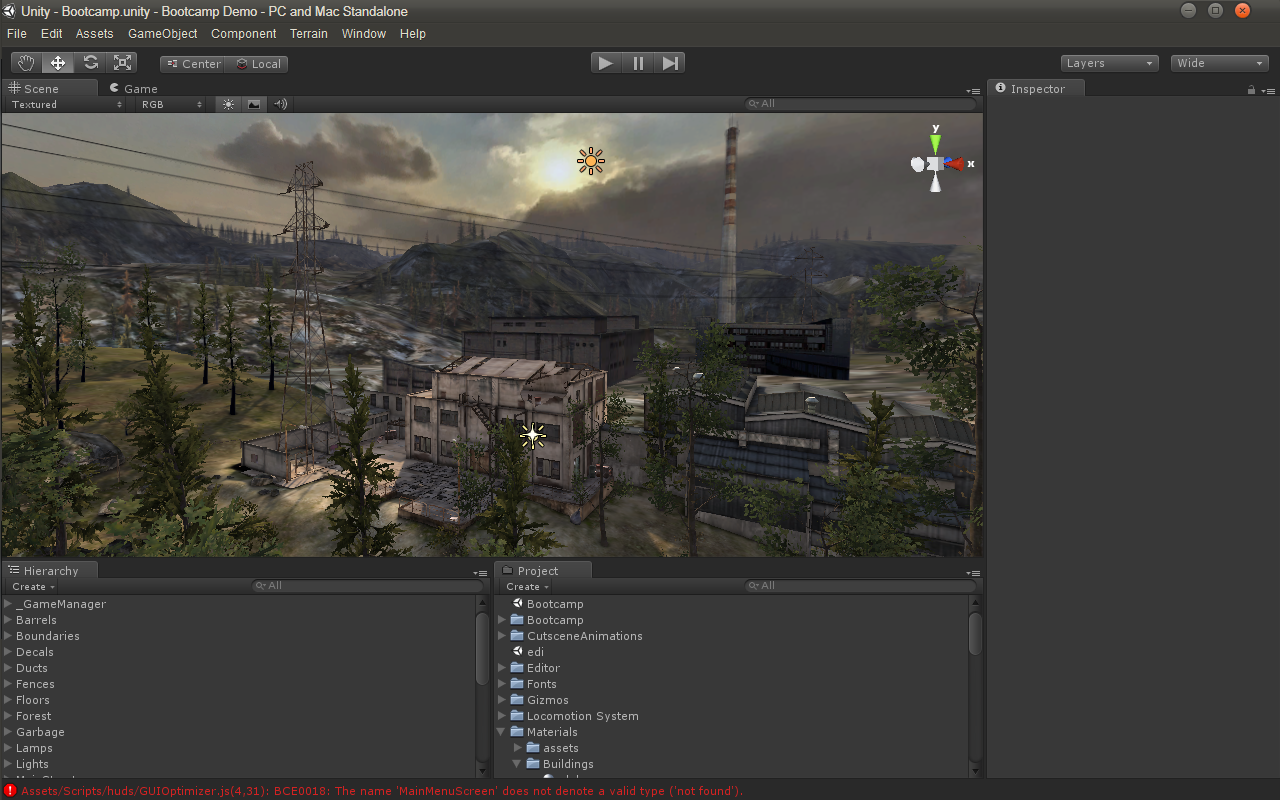Toggle scene skybox and overlay image button
The height and width of the screenshot is (800, 1280).
point(254,104)
